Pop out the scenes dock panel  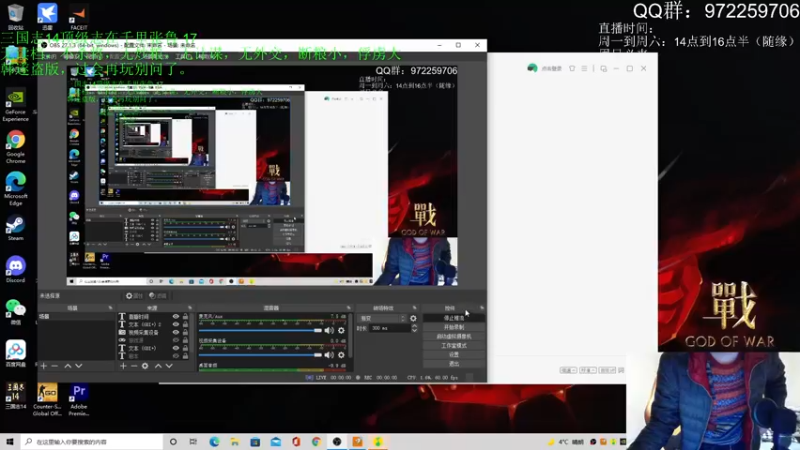[x=110, y=308]
